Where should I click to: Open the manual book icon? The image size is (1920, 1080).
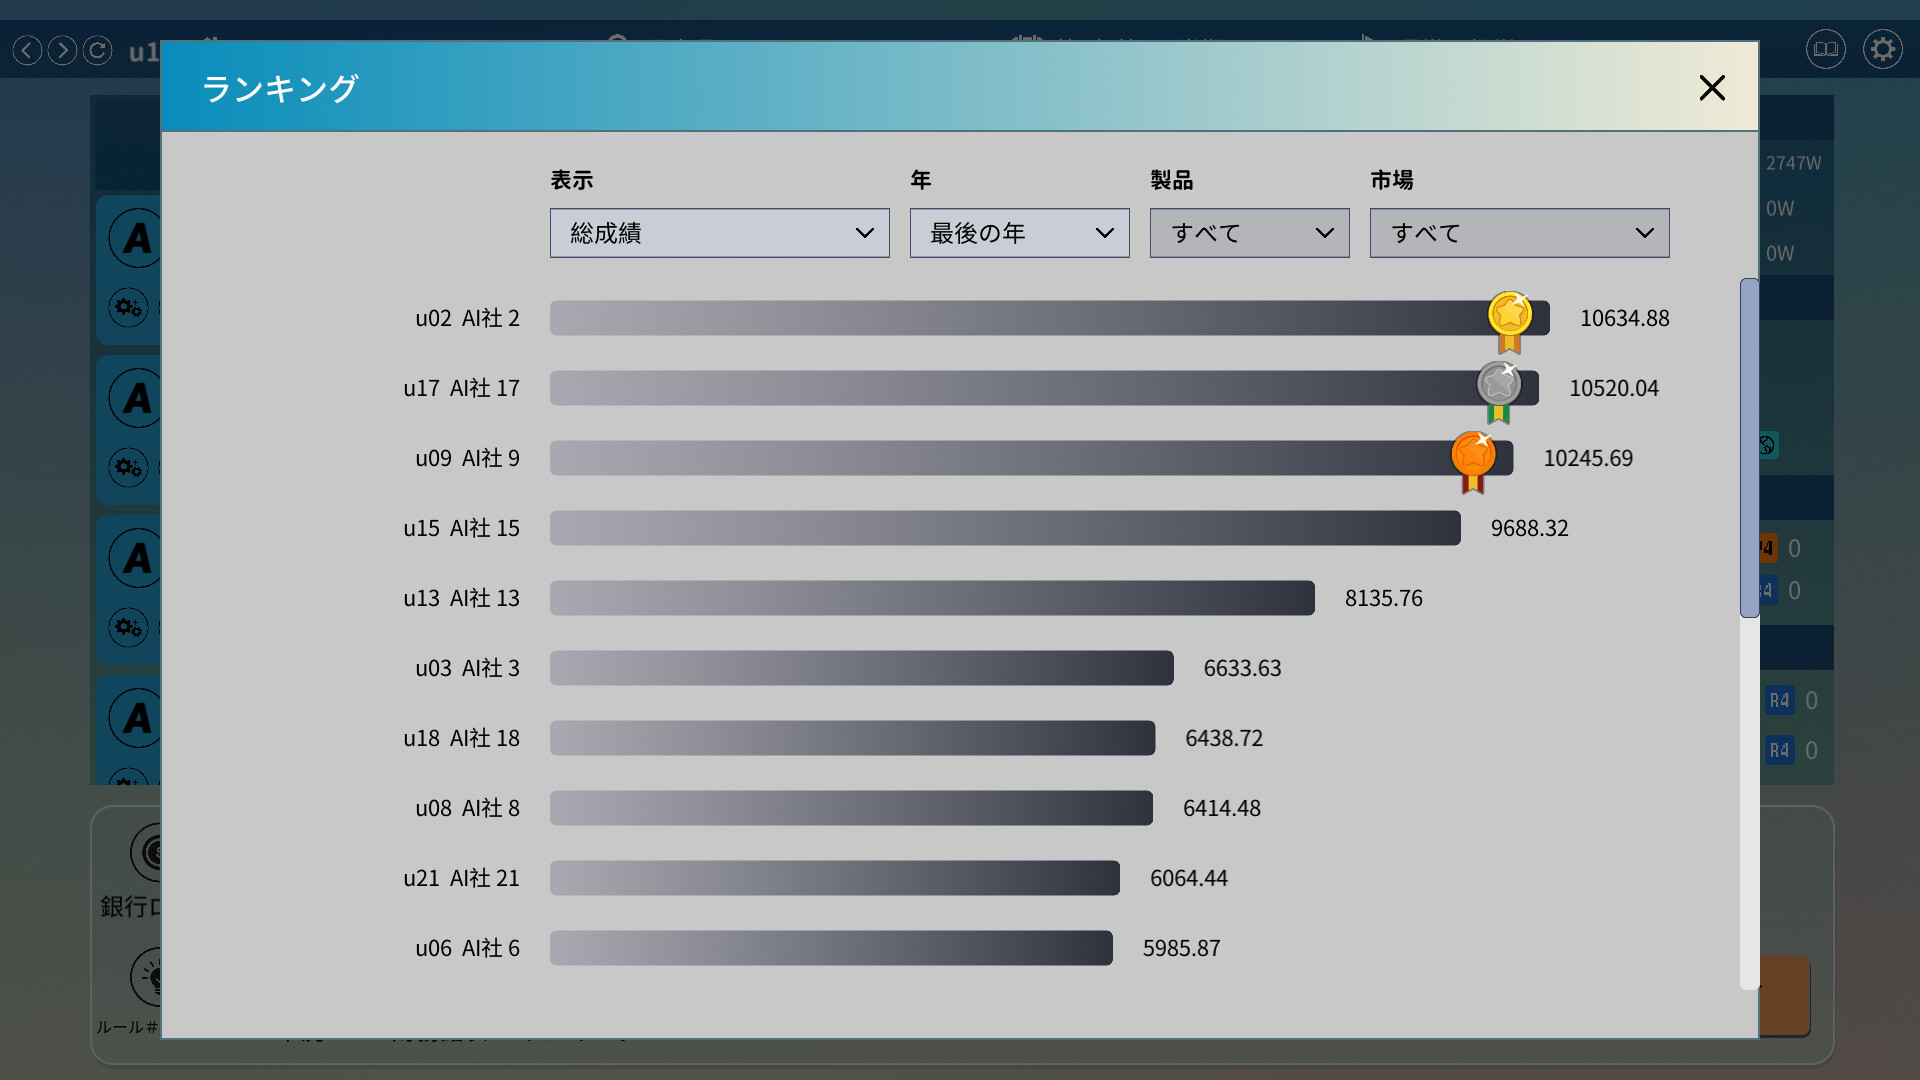tap(1825, 49)
